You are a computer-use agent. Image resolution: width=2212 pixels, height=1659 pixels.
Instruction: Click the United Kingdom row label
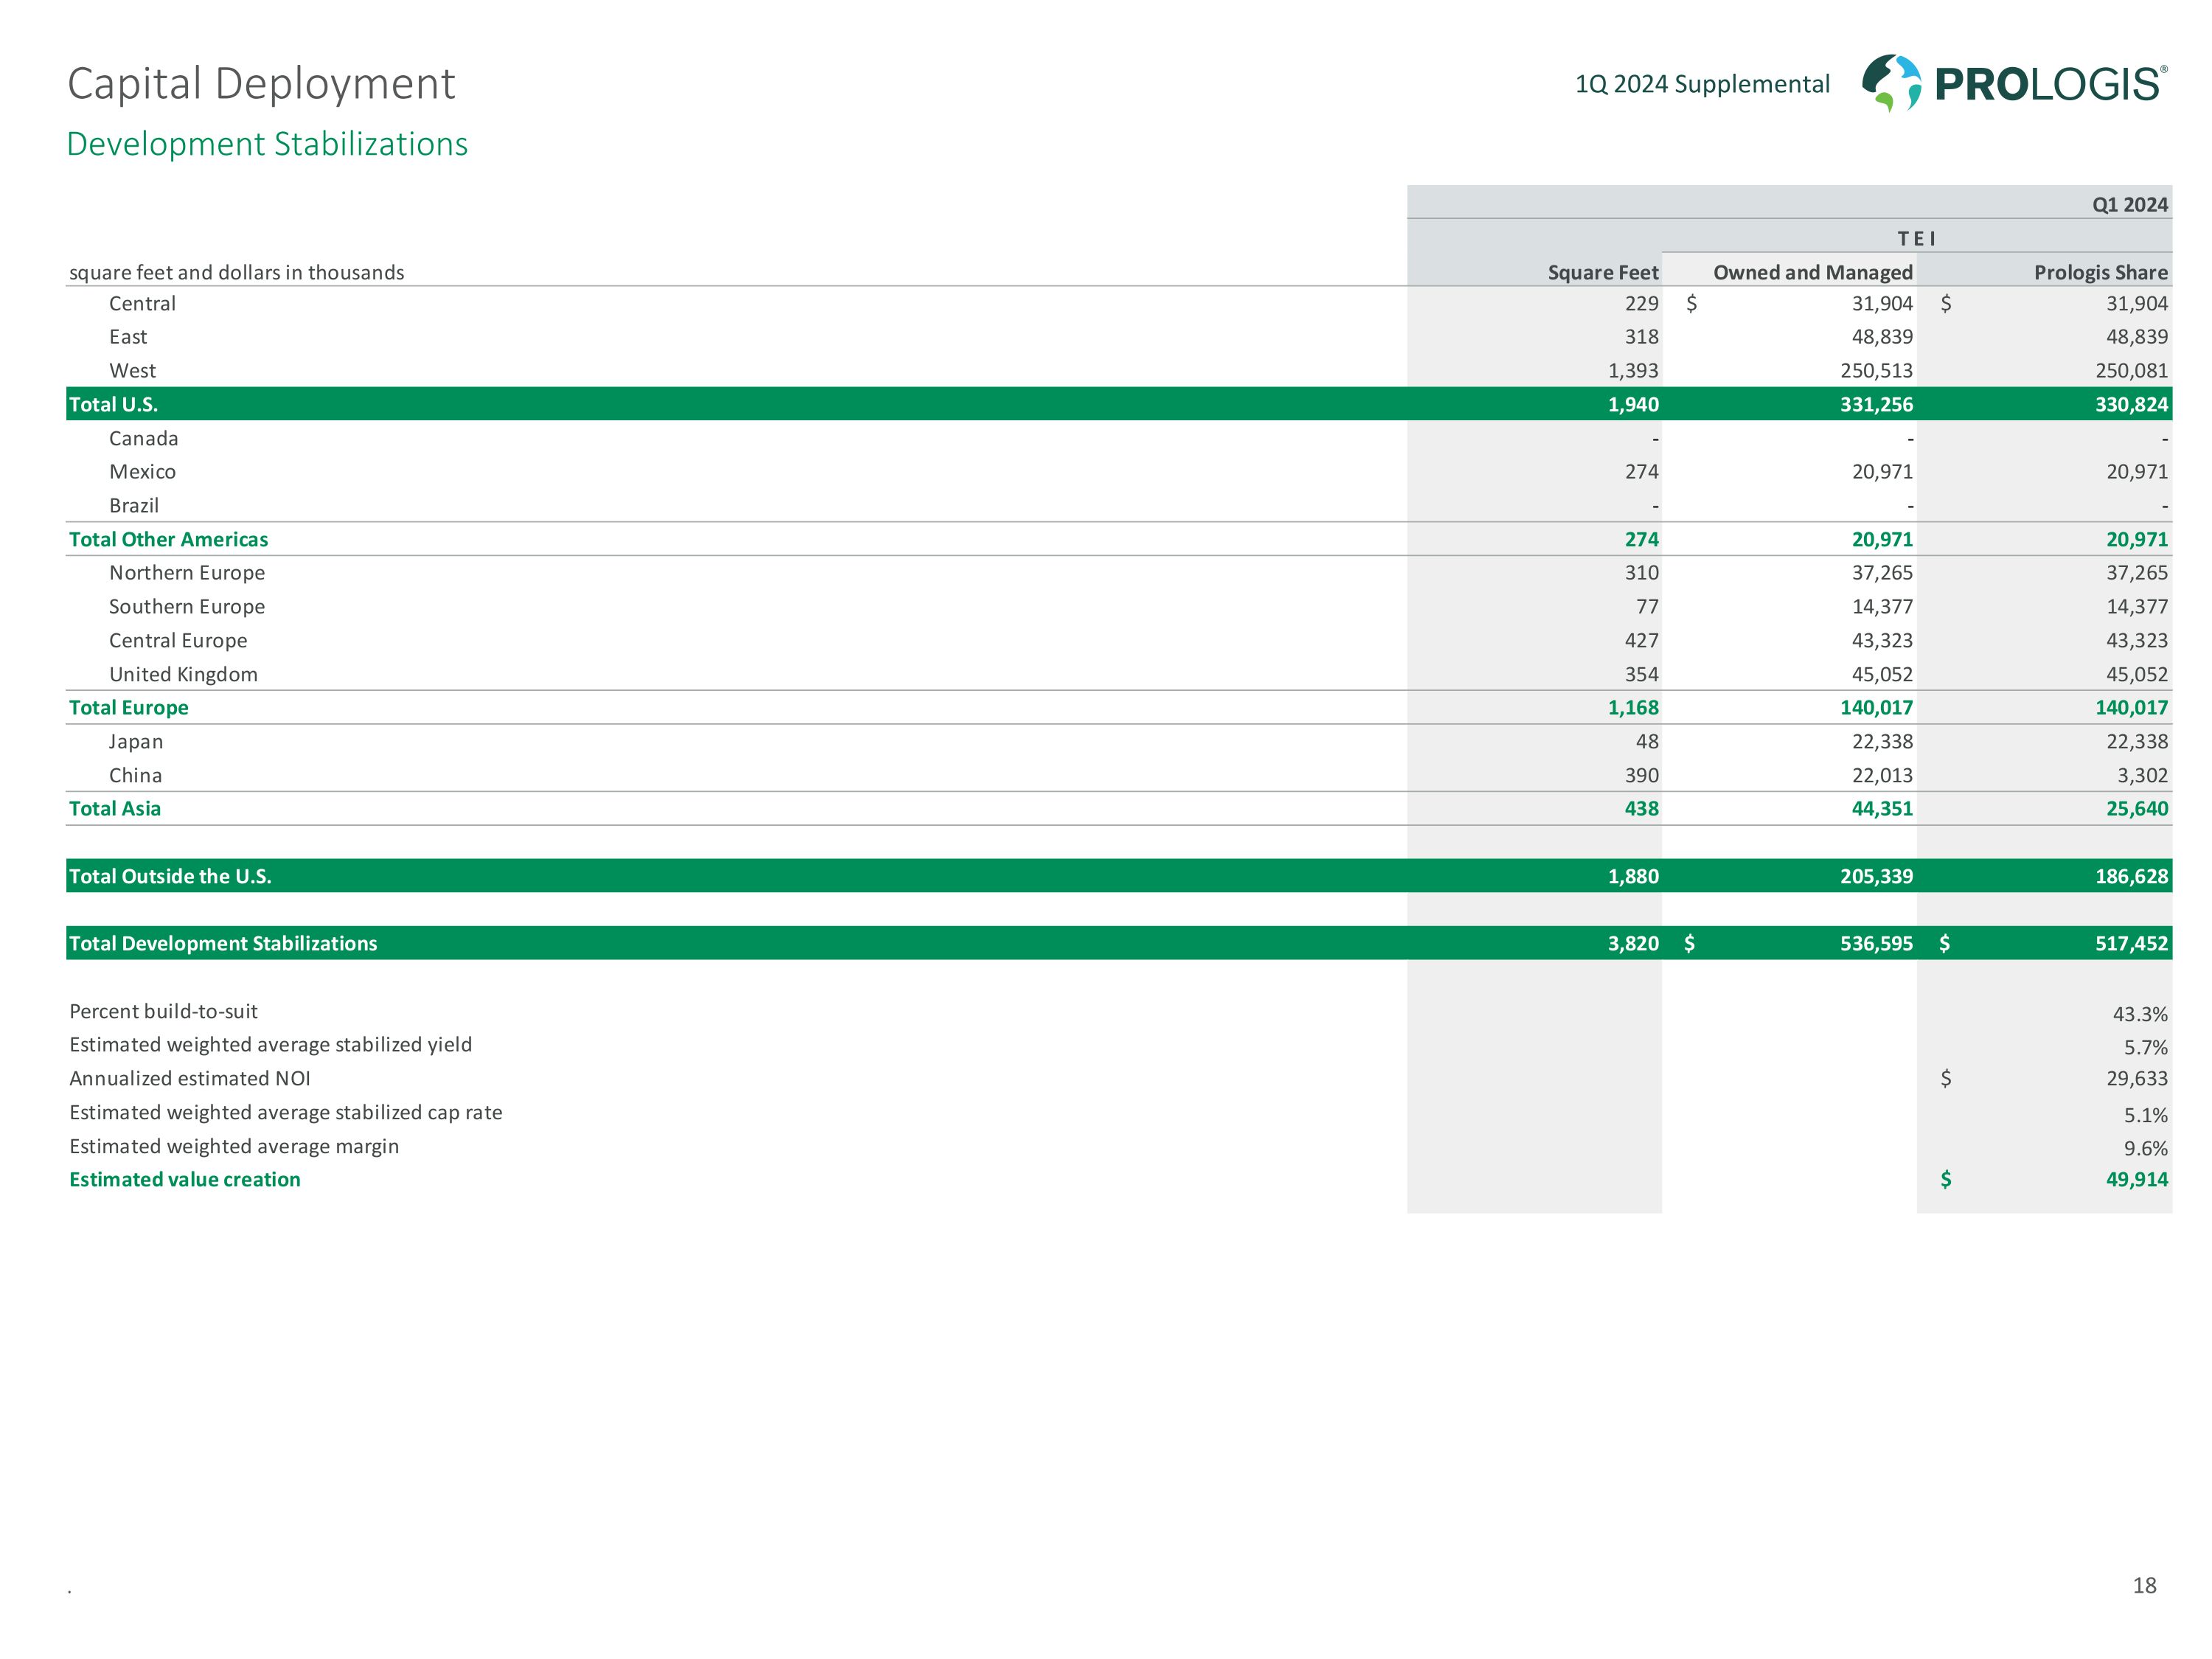point(183,675)
